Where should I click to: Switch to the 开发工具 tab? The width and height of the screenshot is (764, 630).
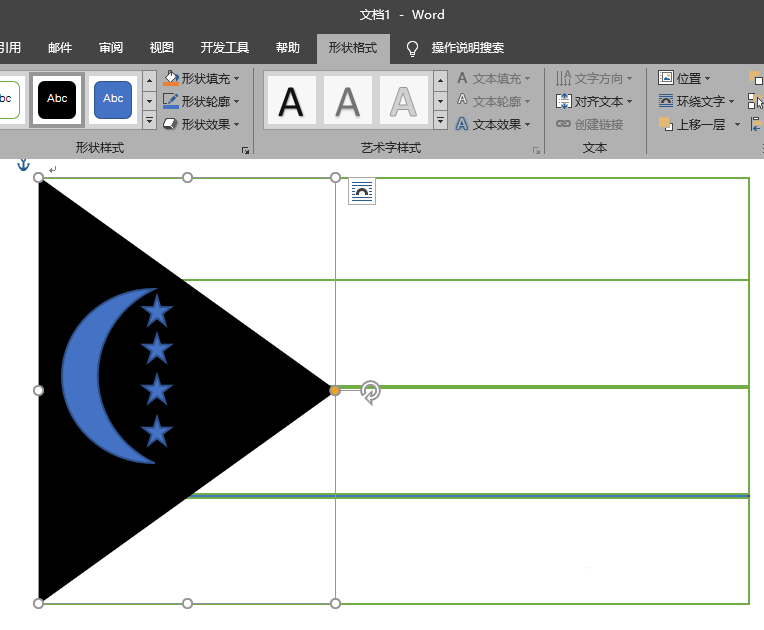(x=225, y=48)
